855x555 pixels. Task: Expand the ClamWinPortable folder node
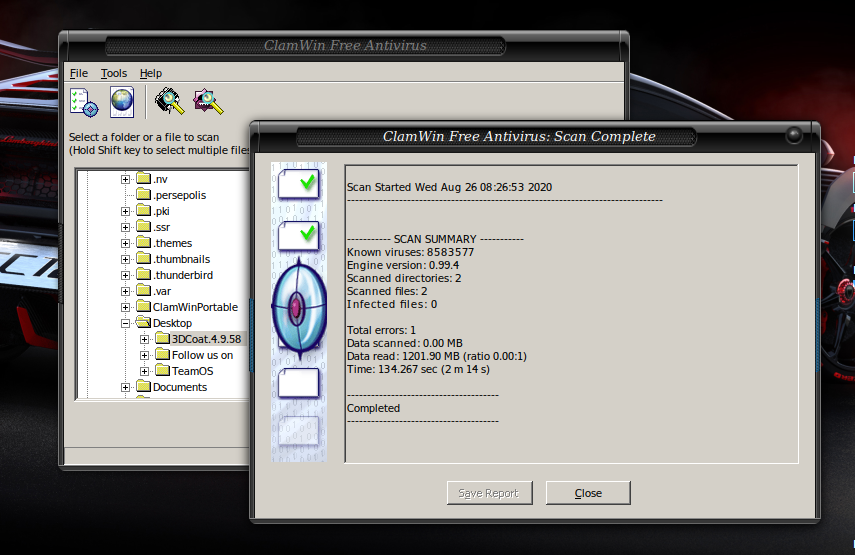(x=125, y=307)
